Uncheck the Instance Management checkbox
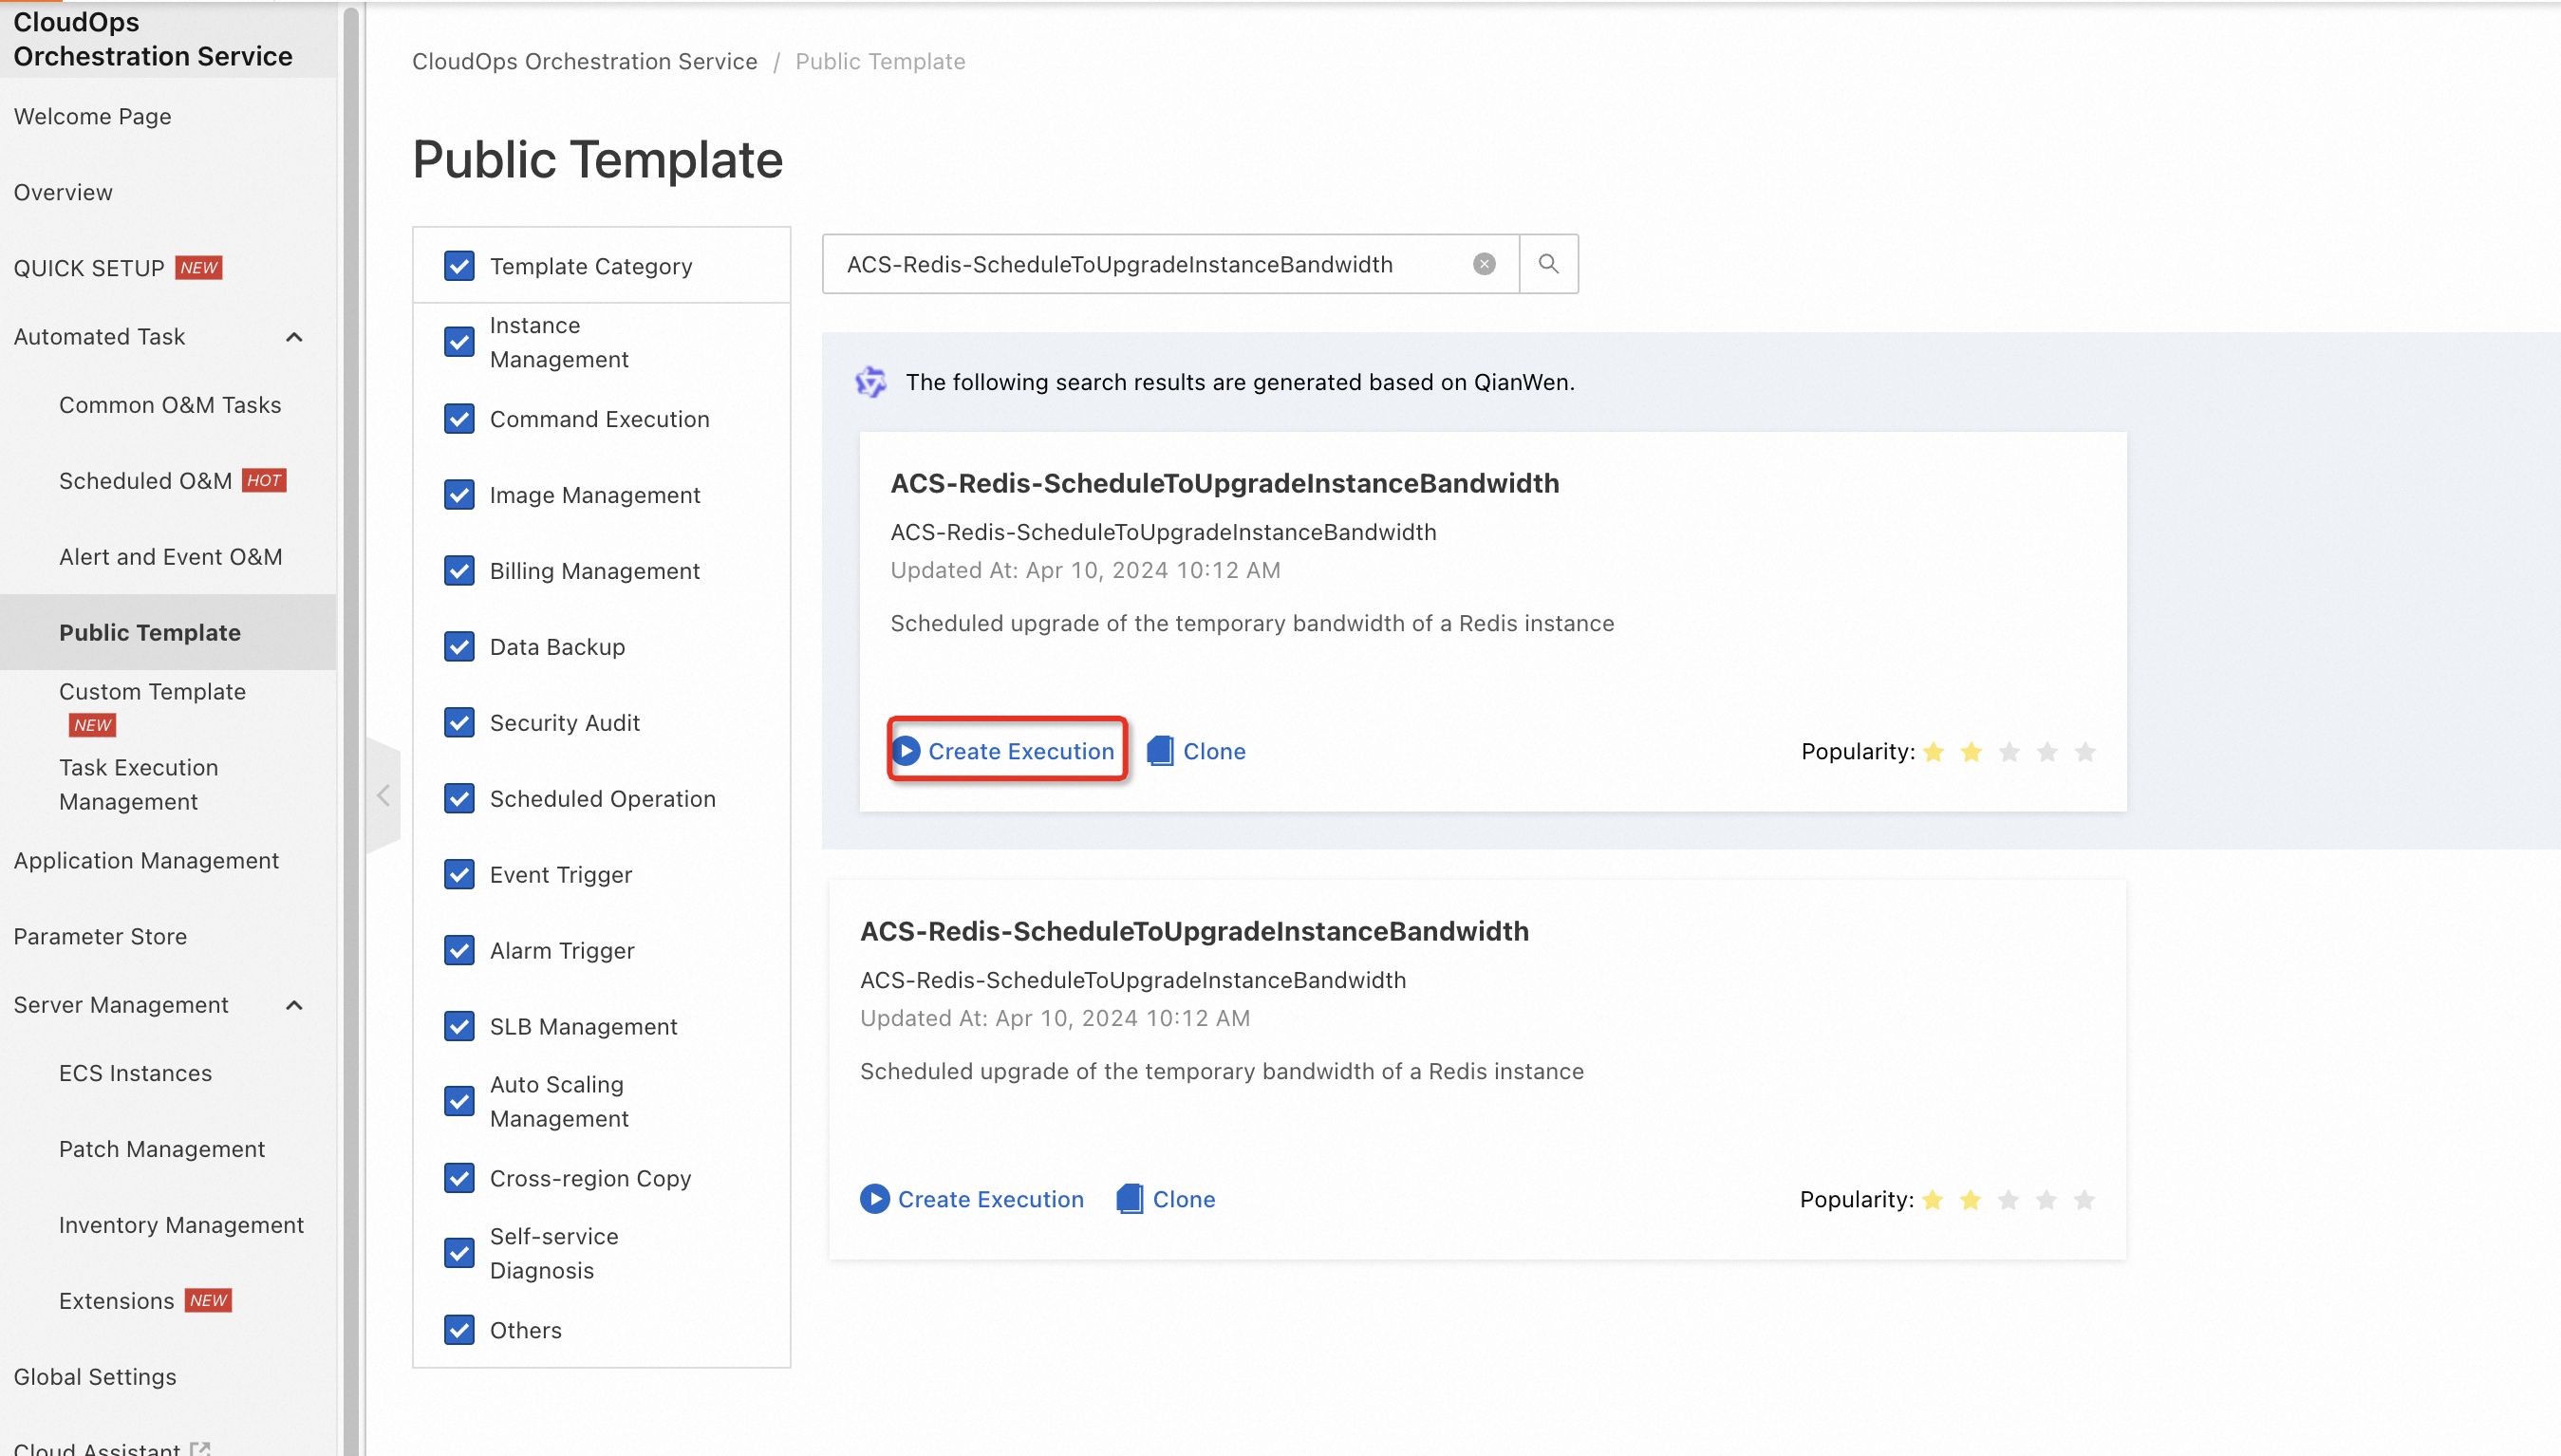This screenshot has width=2561, height=1456. pos(459,342)
